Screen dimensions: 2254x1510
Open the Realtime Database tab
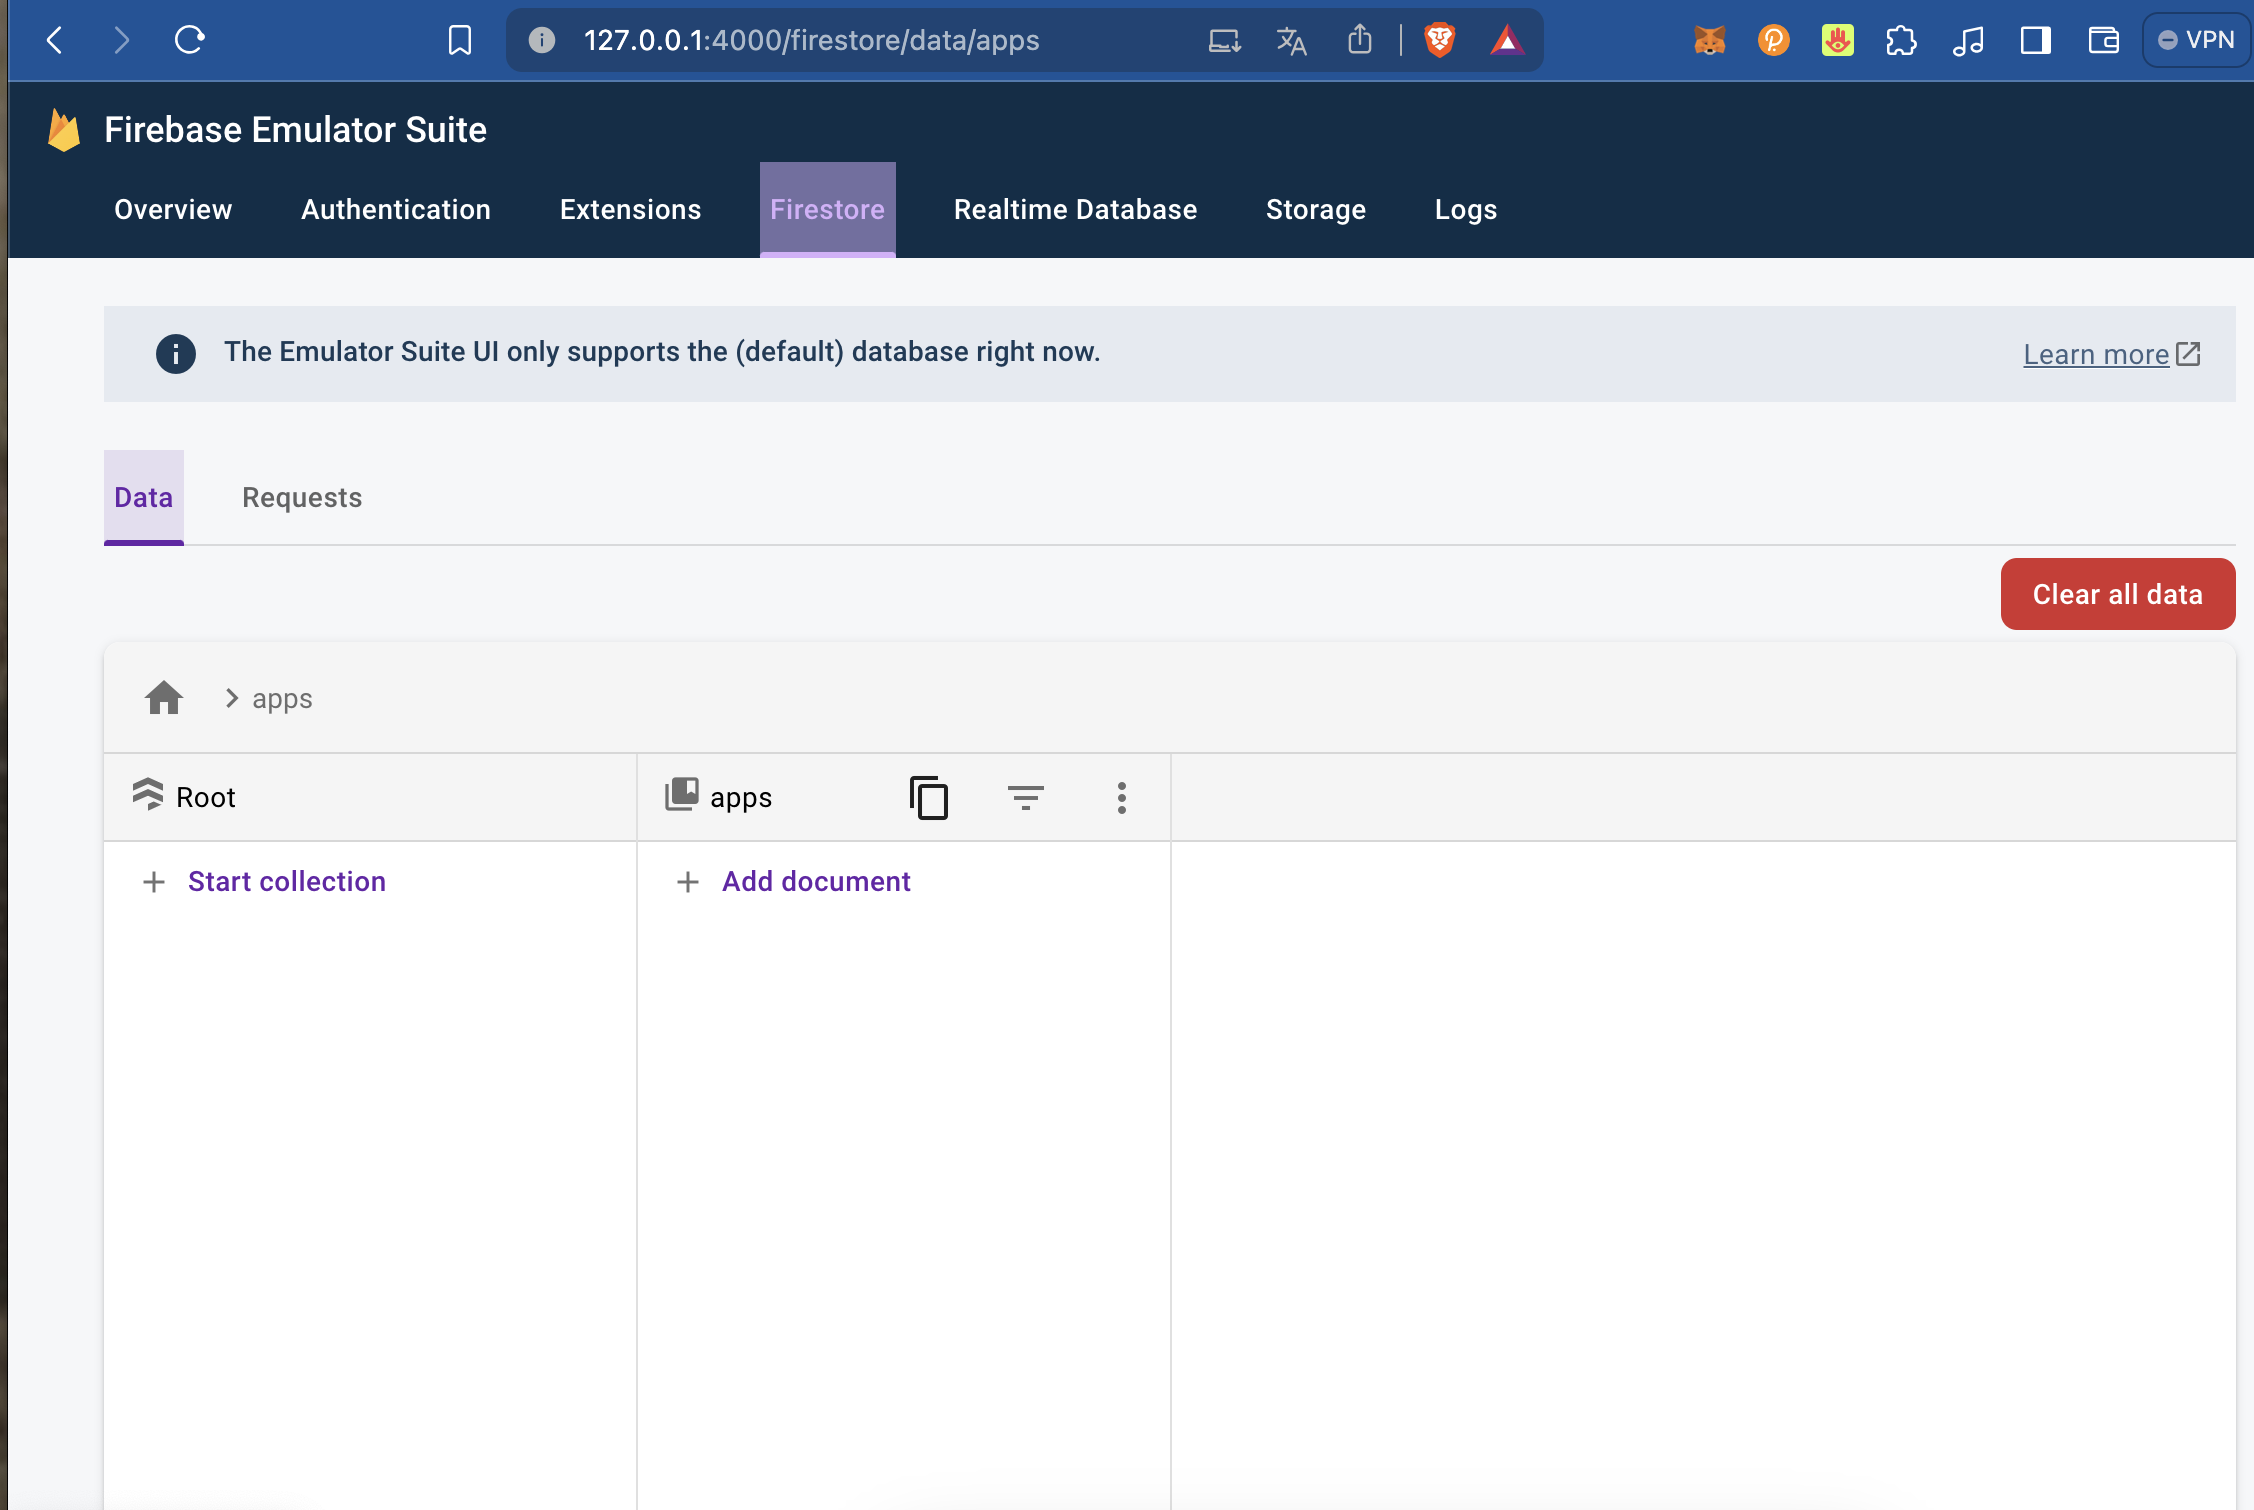coord(1076,209)
